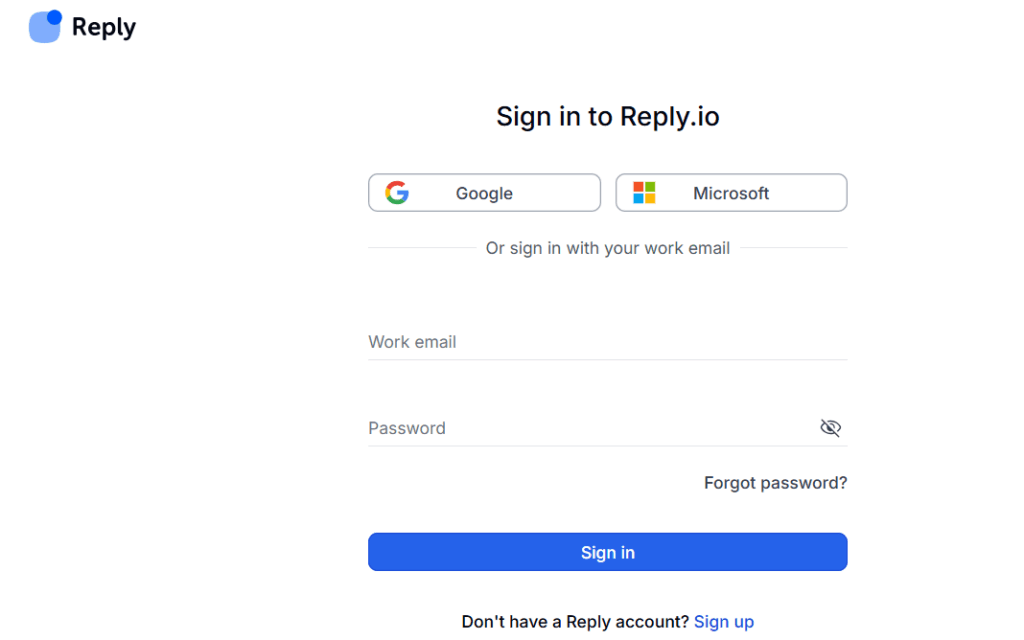
Task: Click inside the email field under the divider
Action: click(560, 341)
